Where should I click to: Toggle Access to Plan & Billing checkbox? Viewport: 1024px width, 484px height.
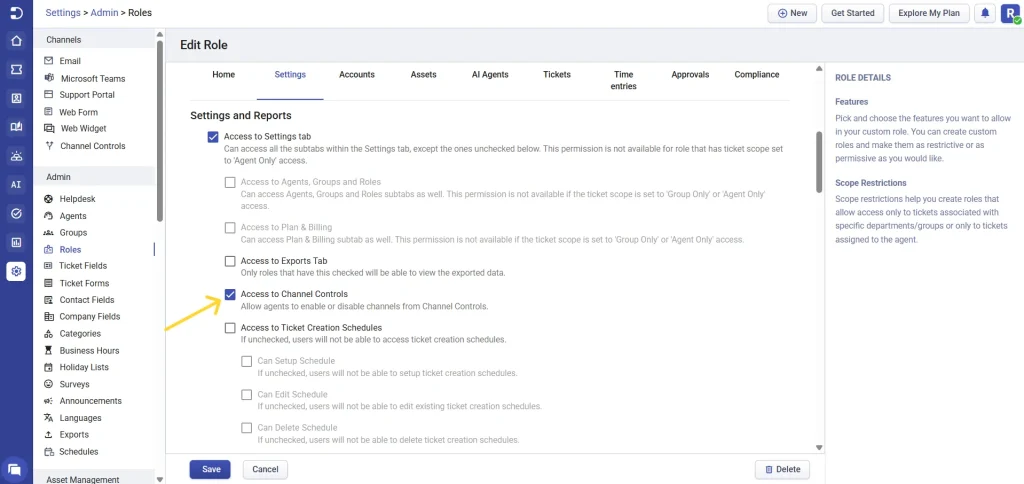pos(230,228)
